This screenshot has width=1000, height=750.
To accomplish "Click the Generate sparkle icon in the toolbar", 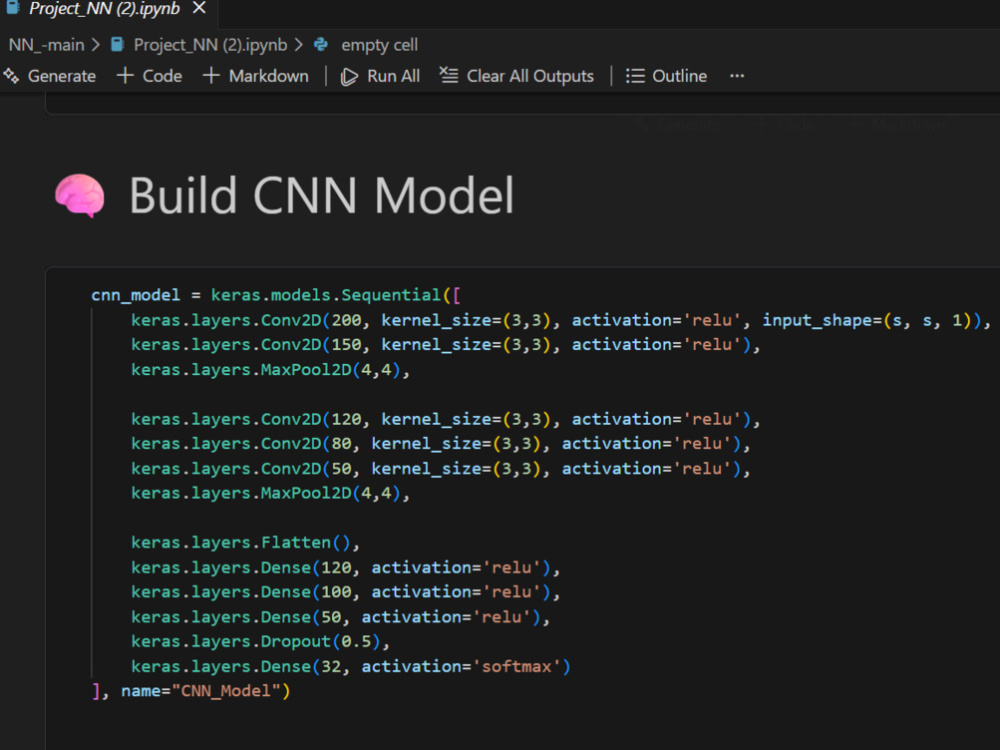I will pos(11,76).
